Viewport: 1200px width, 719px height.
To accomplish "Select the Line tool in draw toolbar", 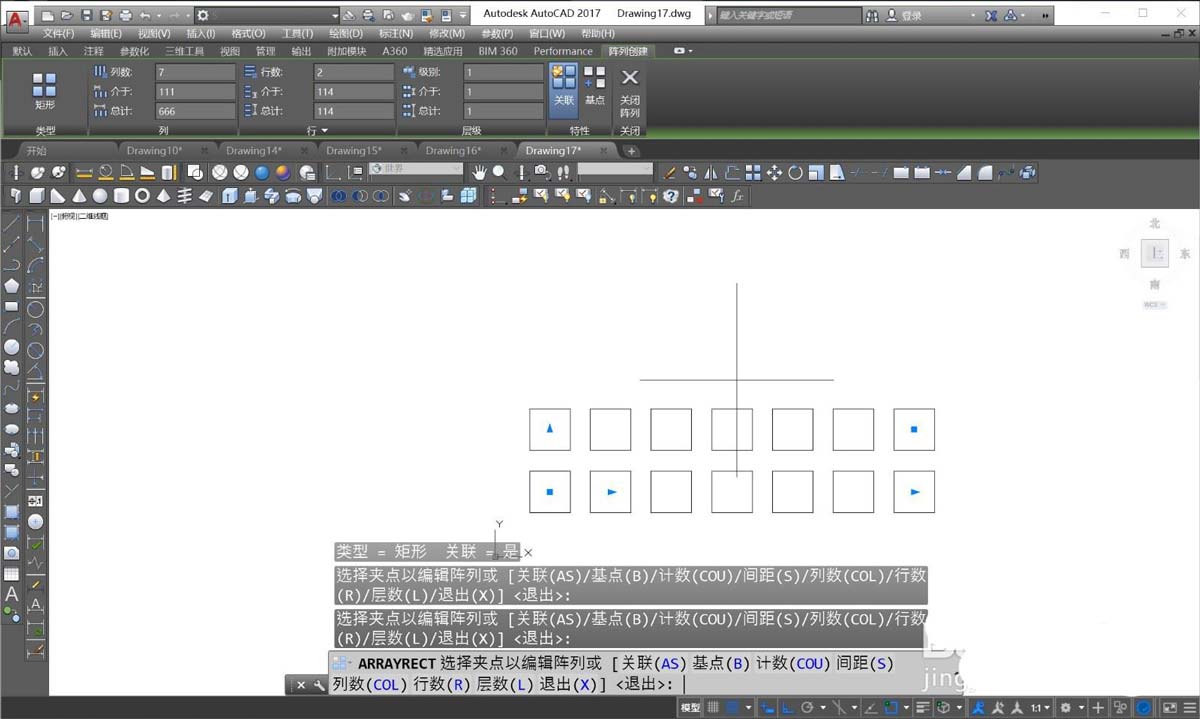I will click(x=12, y=222).
